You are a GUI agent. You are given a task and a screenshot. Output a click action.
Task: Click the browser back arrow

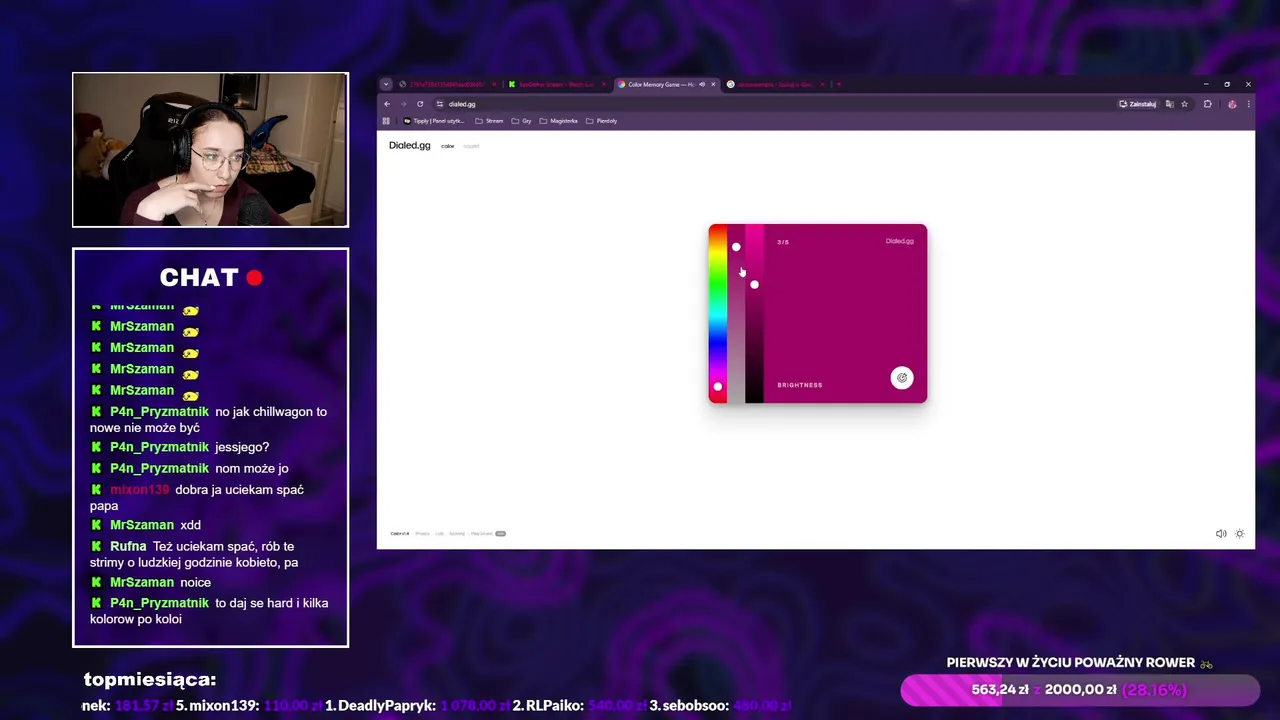point(387,104)
